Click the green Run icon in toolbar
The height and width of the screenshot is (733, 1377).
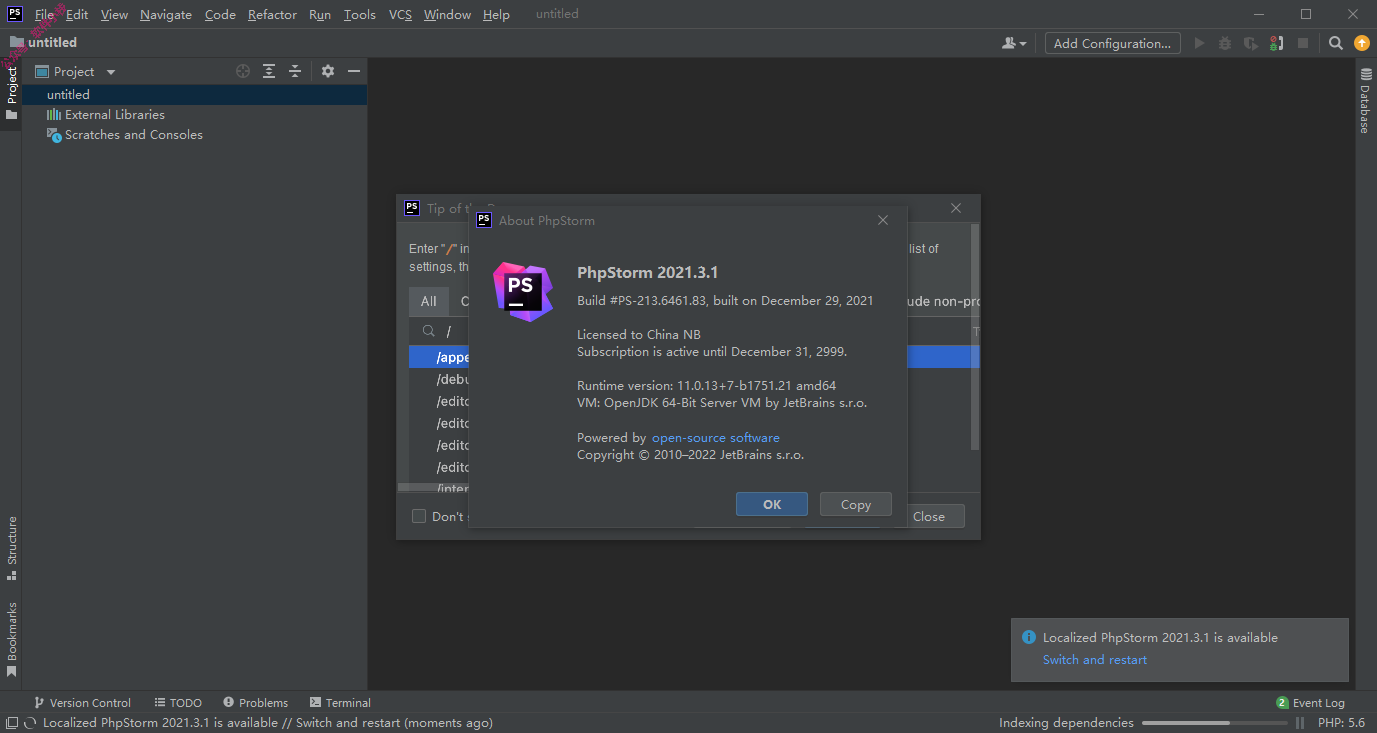click(x=1200, y=43)
